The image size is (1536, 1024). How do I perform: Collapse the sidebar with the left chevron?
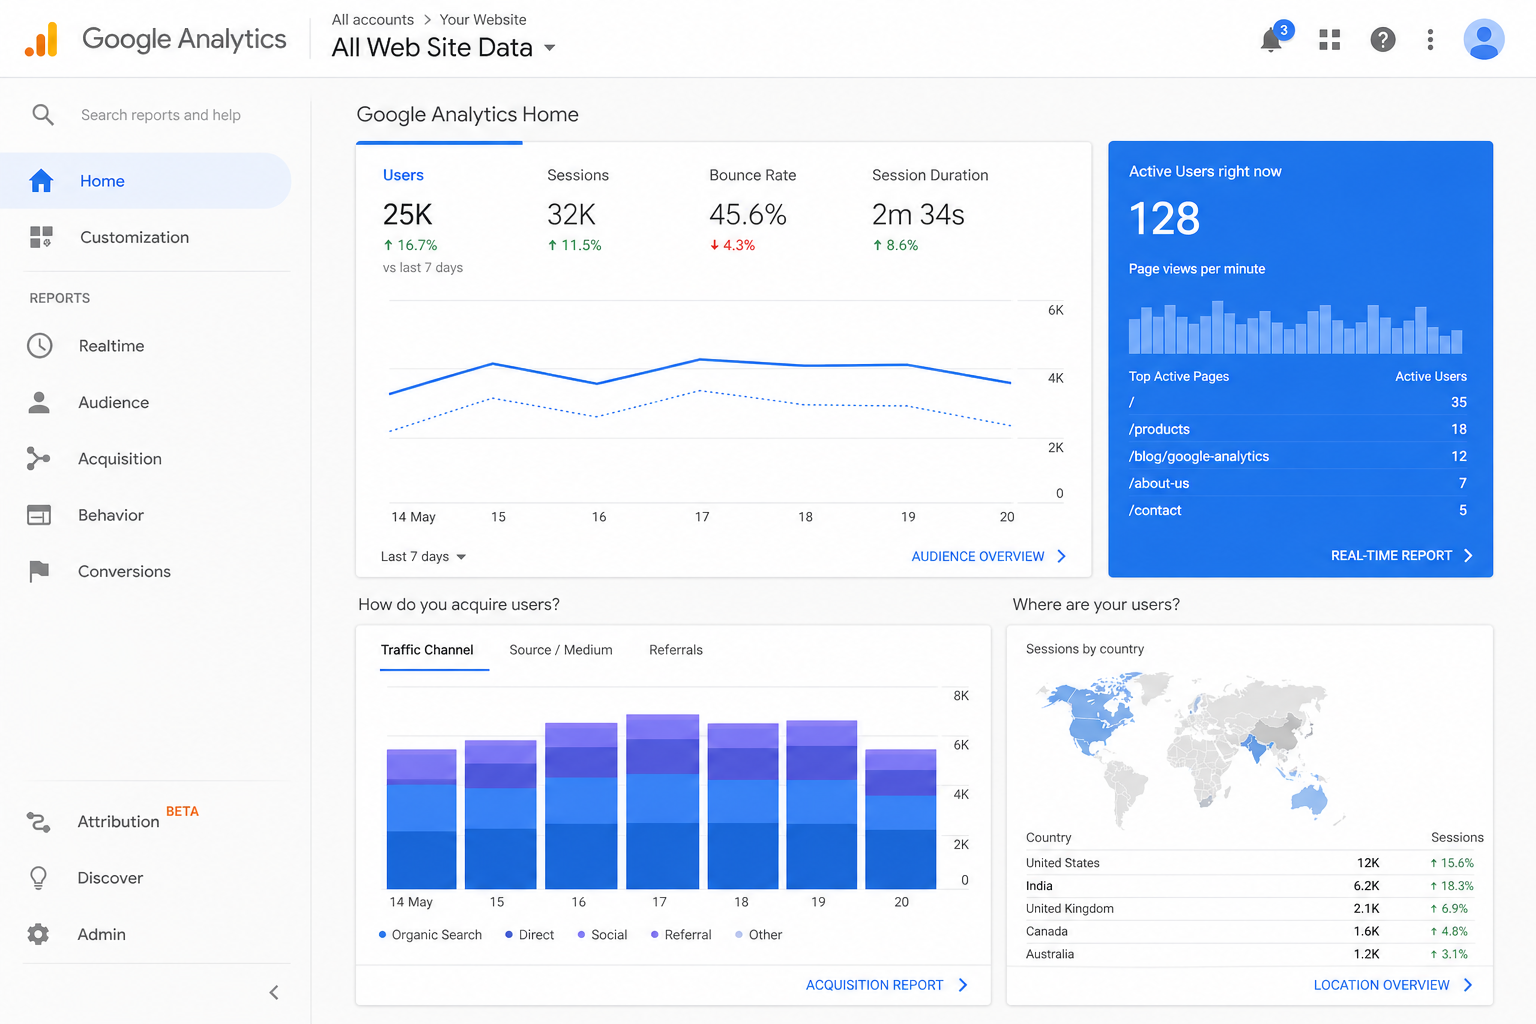point(274,992)
